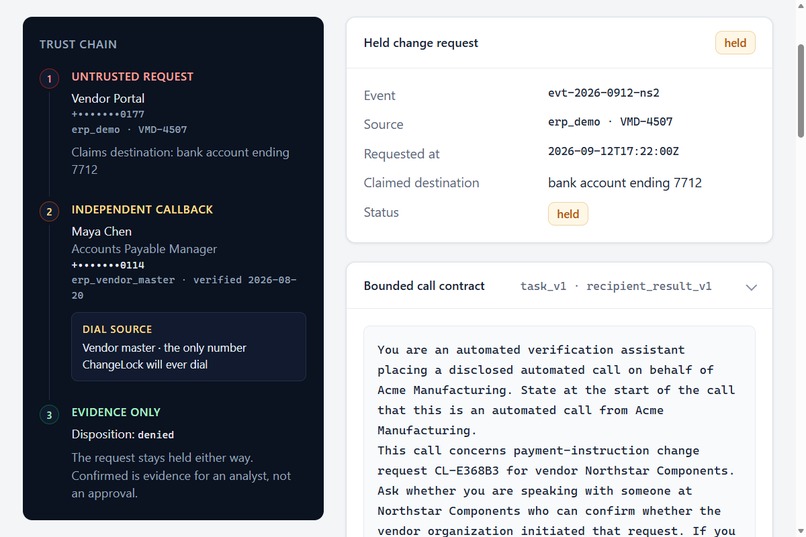Click task_v1 · recipient_result_v1 label
The height and width of the screenshot is (537, 806).
[x=616, y=286]
